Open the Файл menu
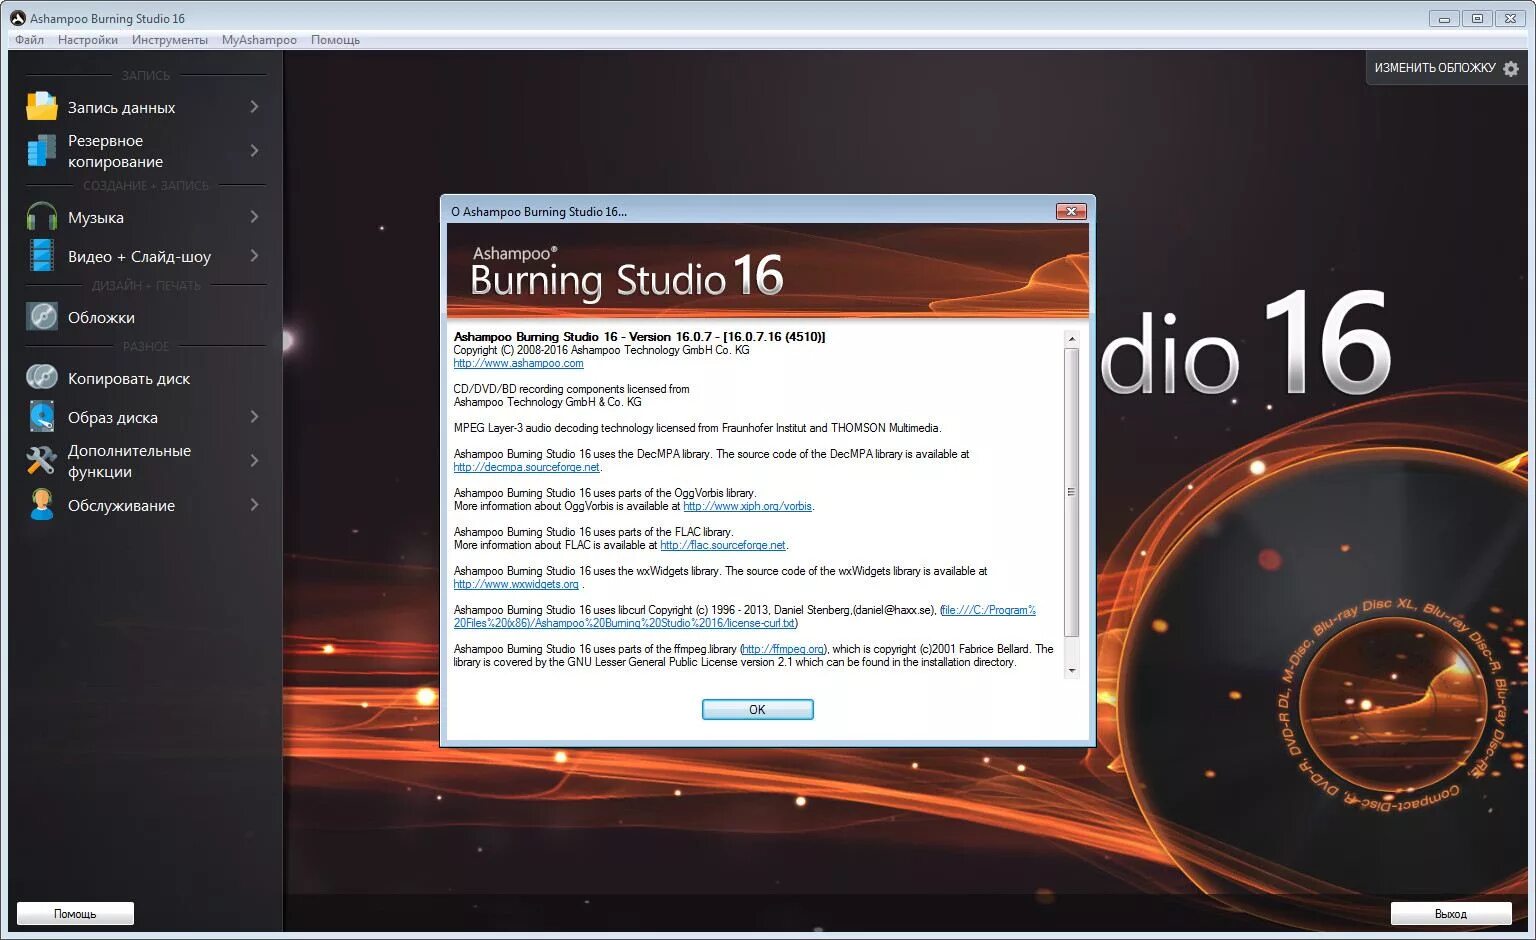This screenshot has height=940, width=1536. click(x=29, y=40)
